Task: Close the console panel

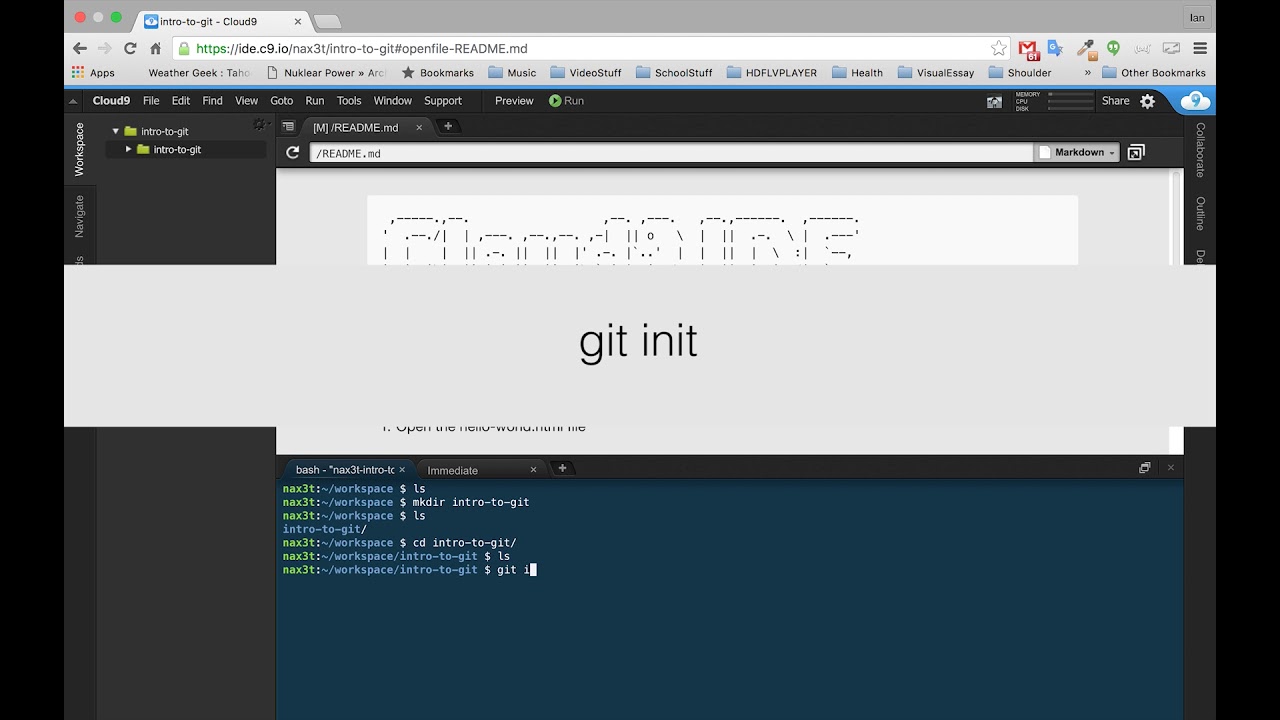Action: [1171, 468]
